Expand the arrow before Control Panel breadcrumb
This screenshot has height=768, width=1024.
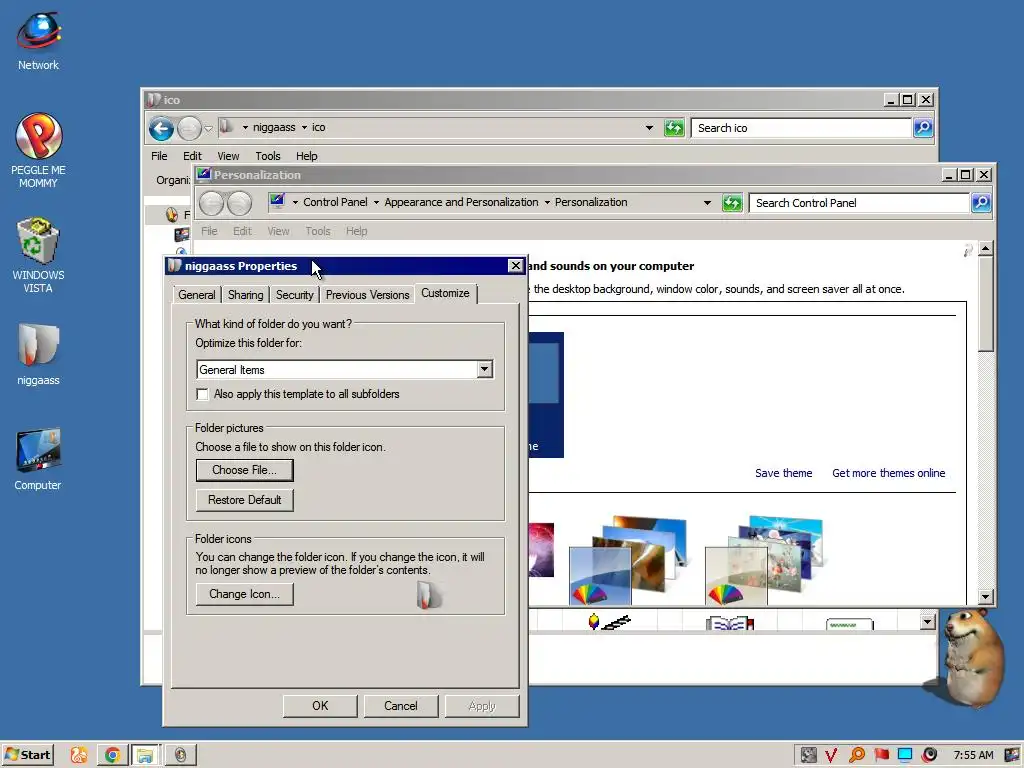295,202
